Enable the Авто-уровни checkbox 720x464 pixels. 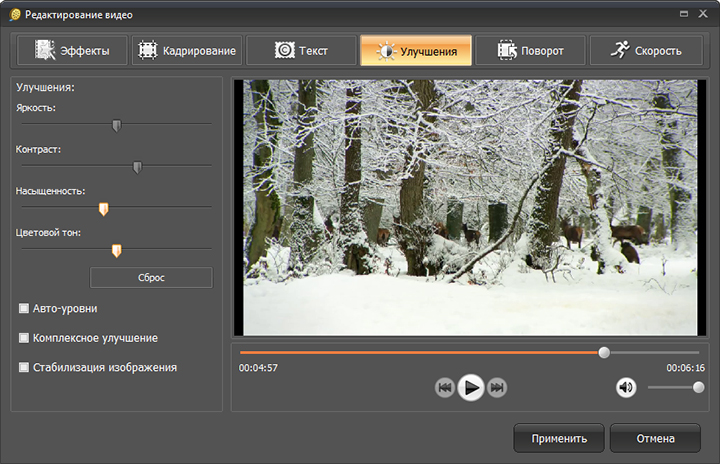24,308
